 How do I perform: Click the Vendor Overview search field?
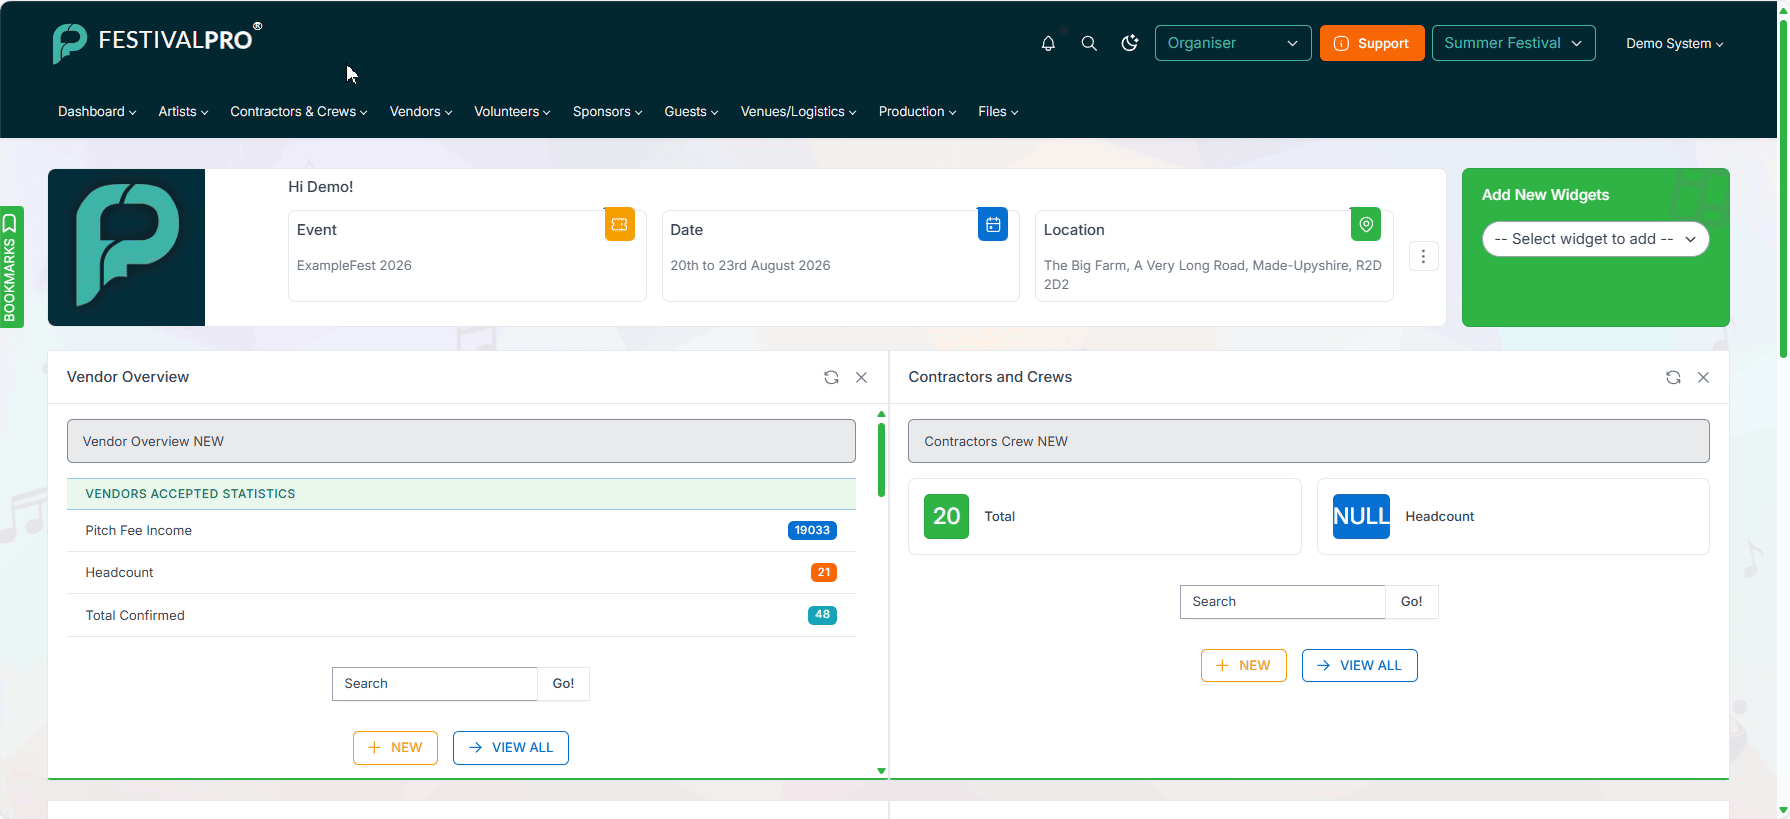tap(435, 684)
